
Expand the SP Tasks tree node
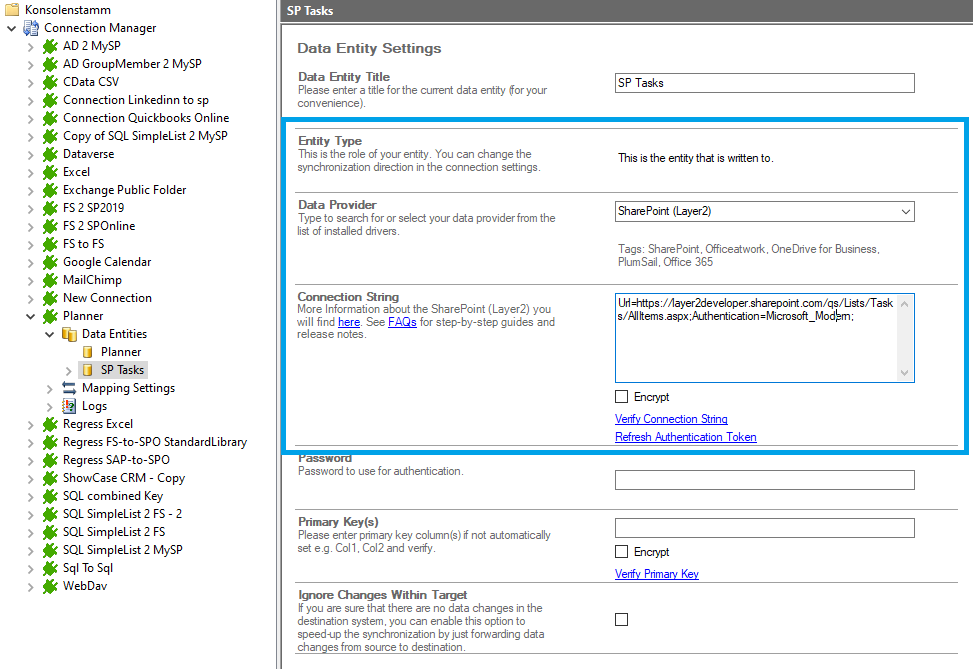[x=68, y=370]
